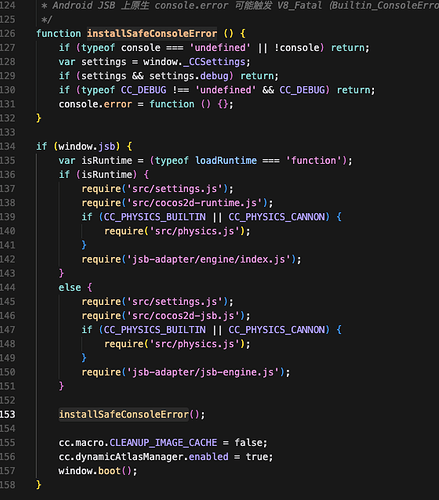Click the else keyword on line 144
This screenshot has width=439, height=500.
(70, 288)
